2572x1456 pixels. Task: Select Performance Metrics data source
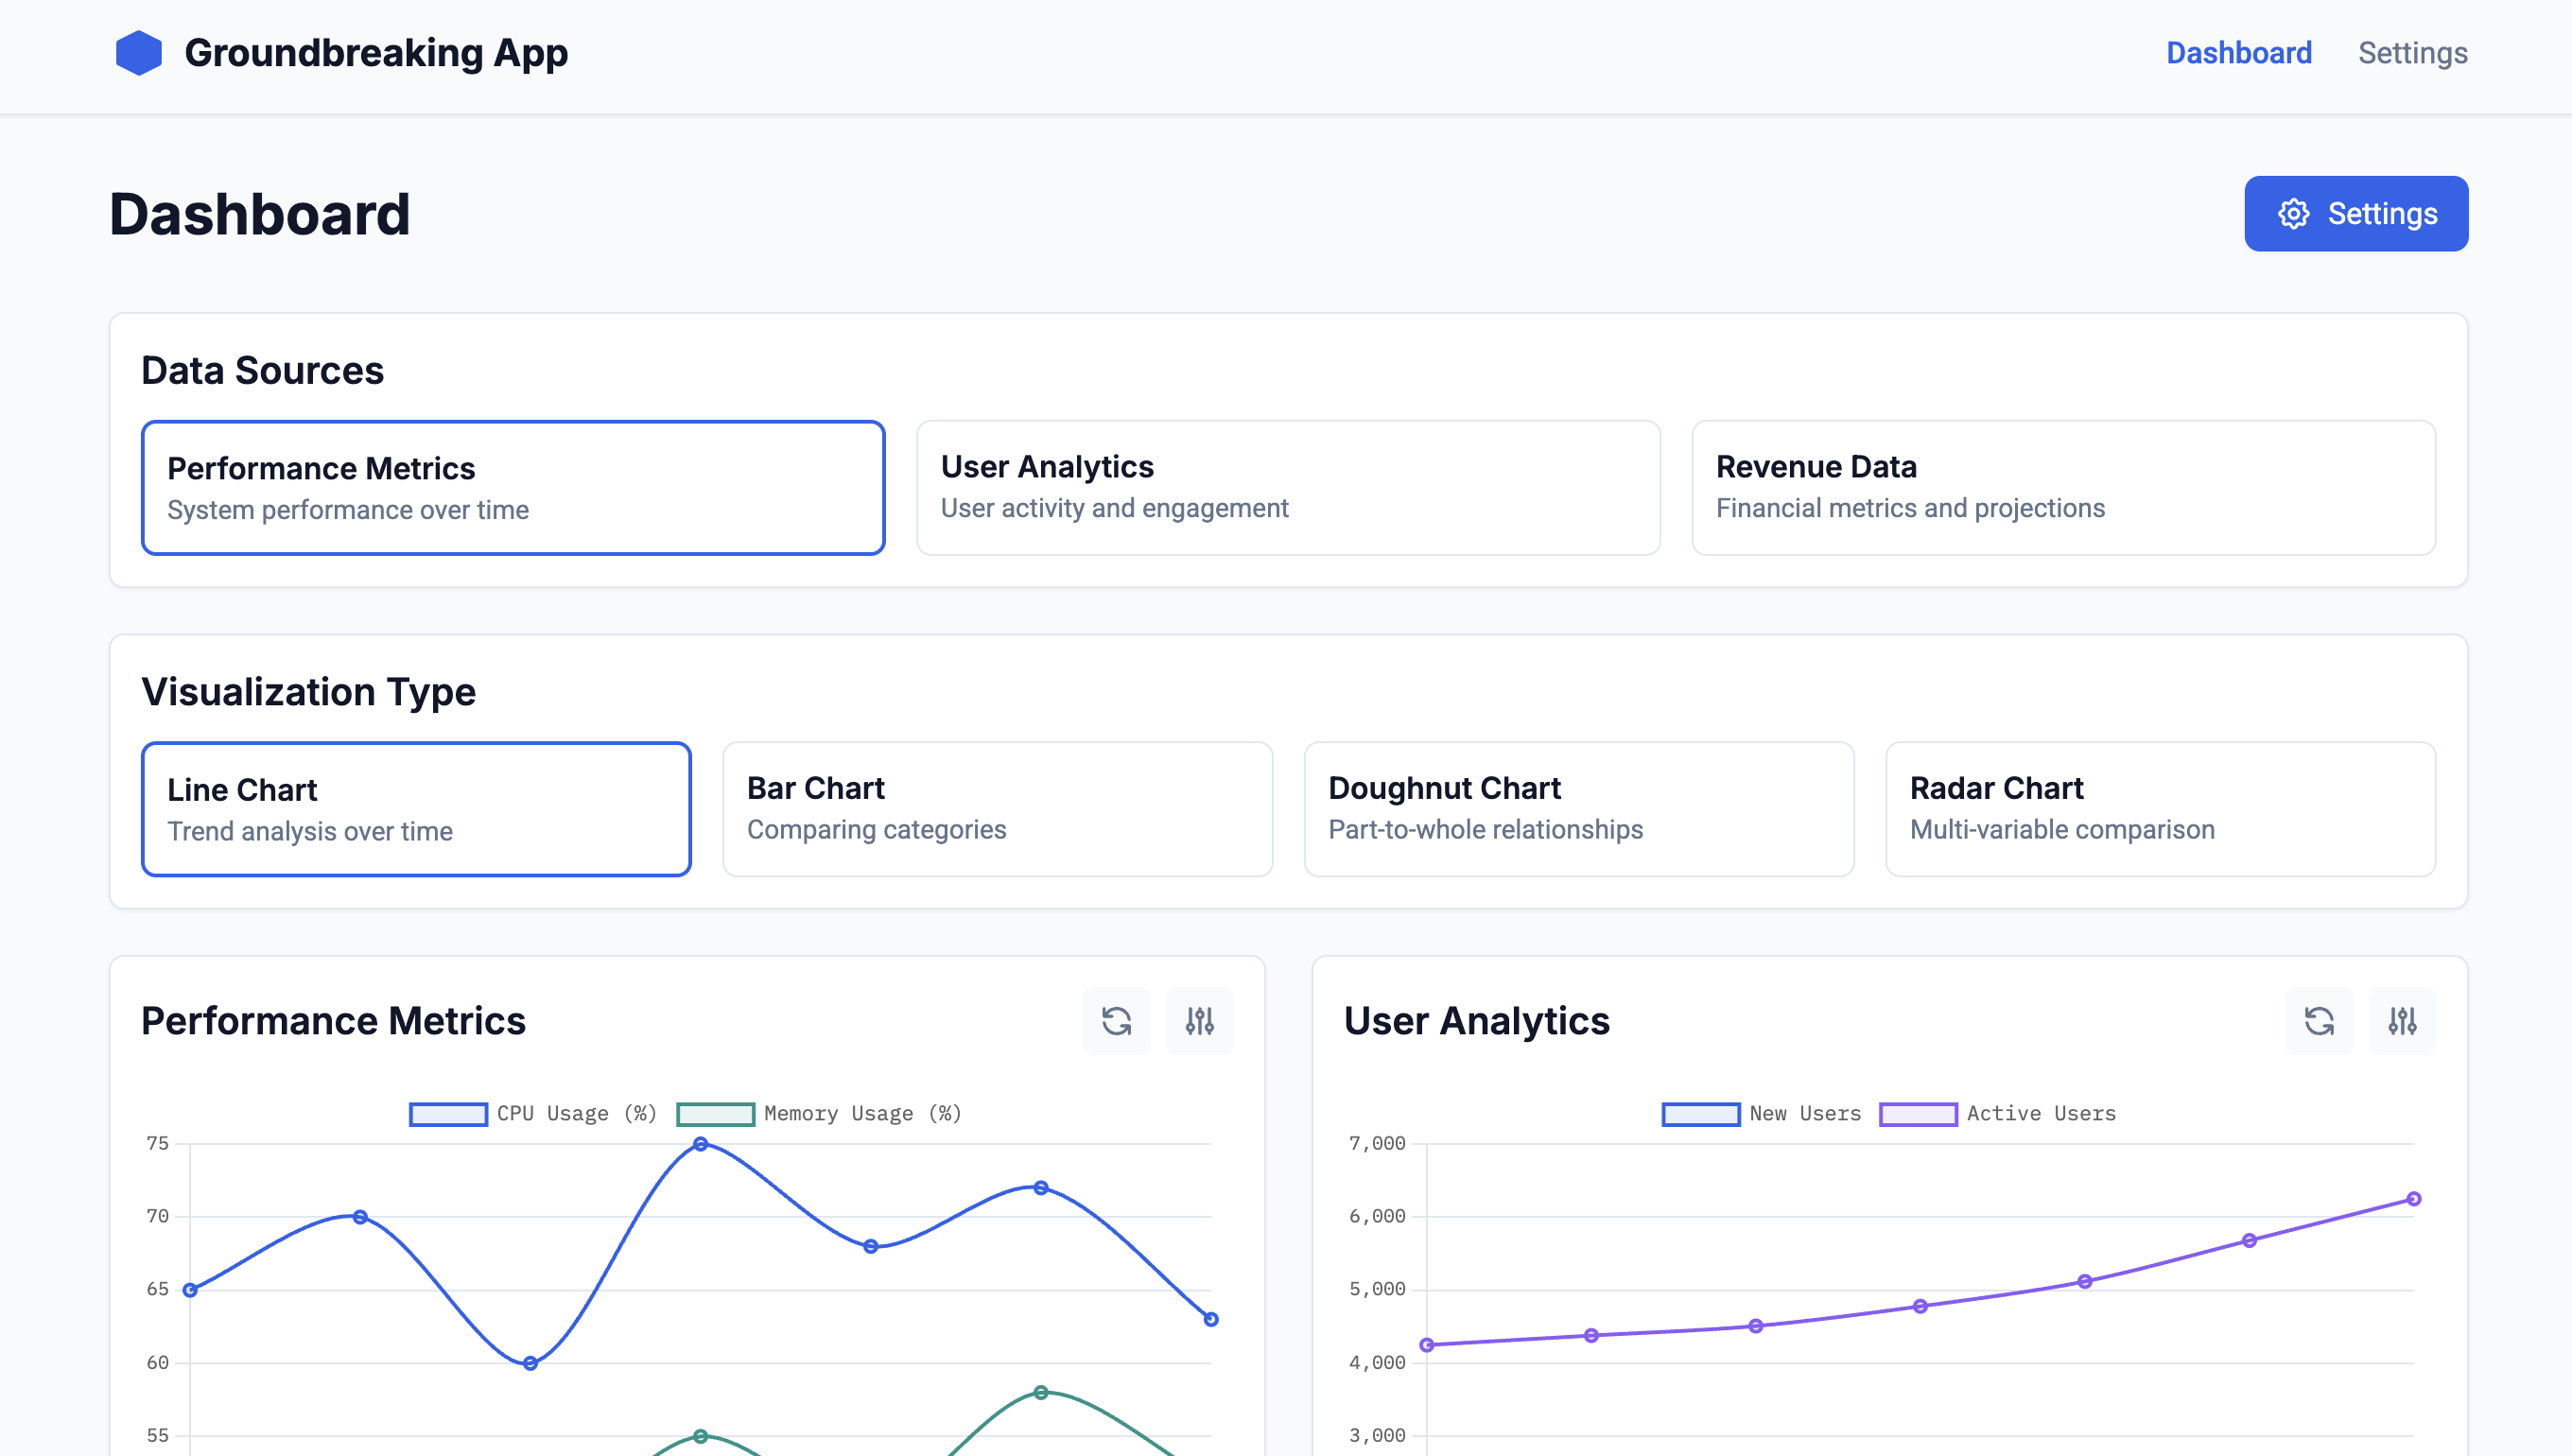point(513,488)
